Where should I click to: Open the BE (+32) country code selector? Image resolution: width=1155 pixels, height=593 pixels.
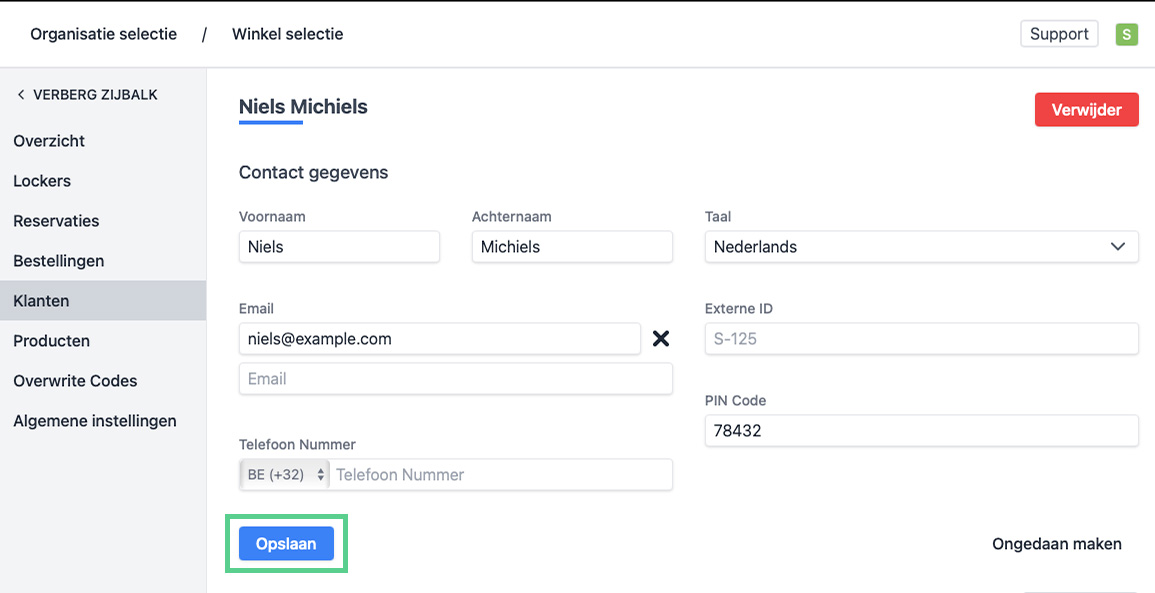286,475
